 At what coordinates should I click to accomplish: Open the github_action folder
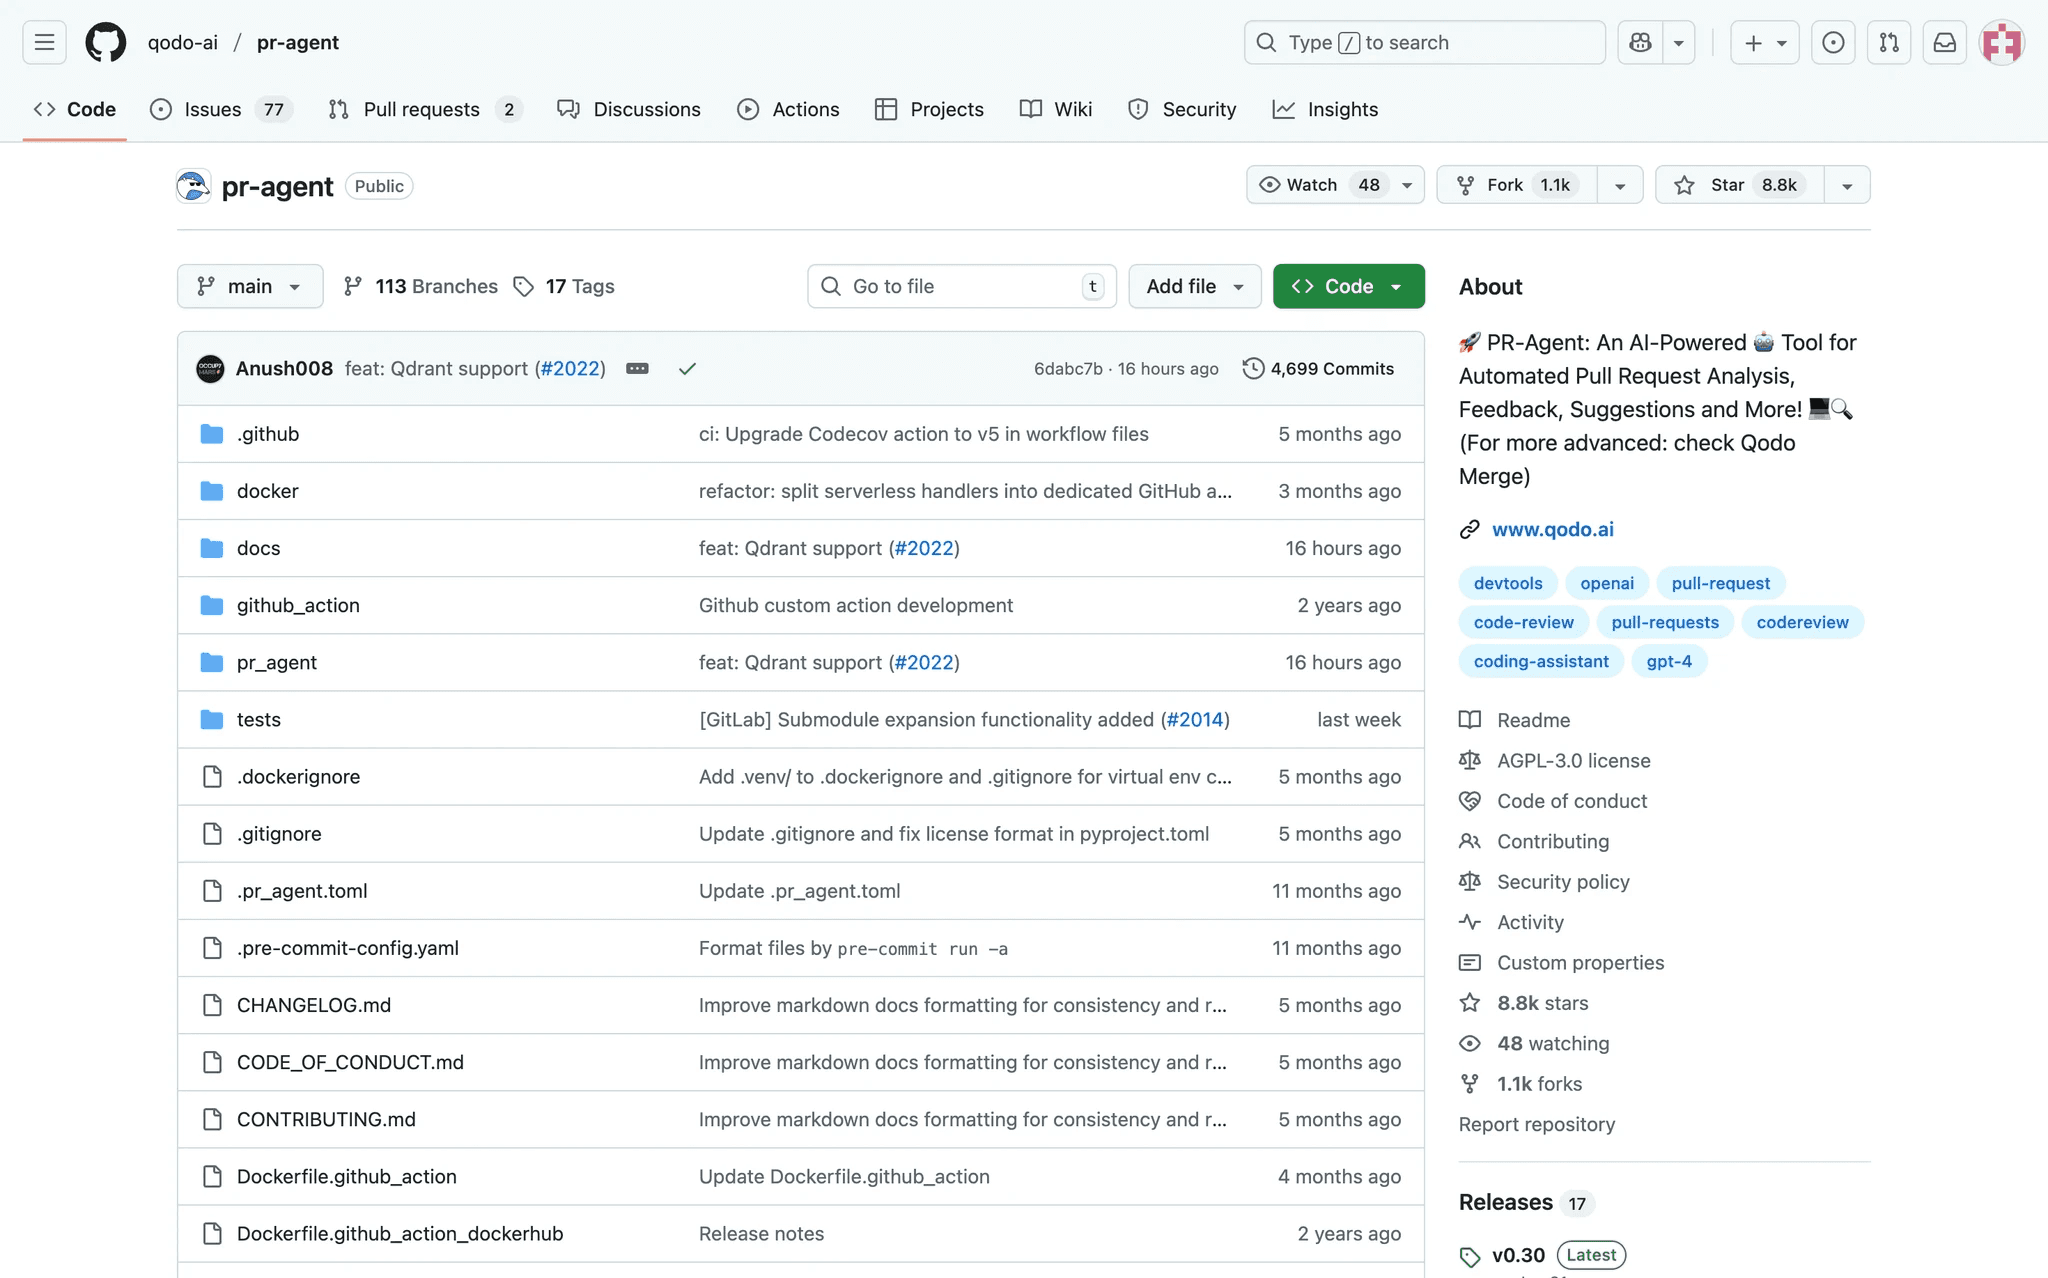[x=298, y=606]
